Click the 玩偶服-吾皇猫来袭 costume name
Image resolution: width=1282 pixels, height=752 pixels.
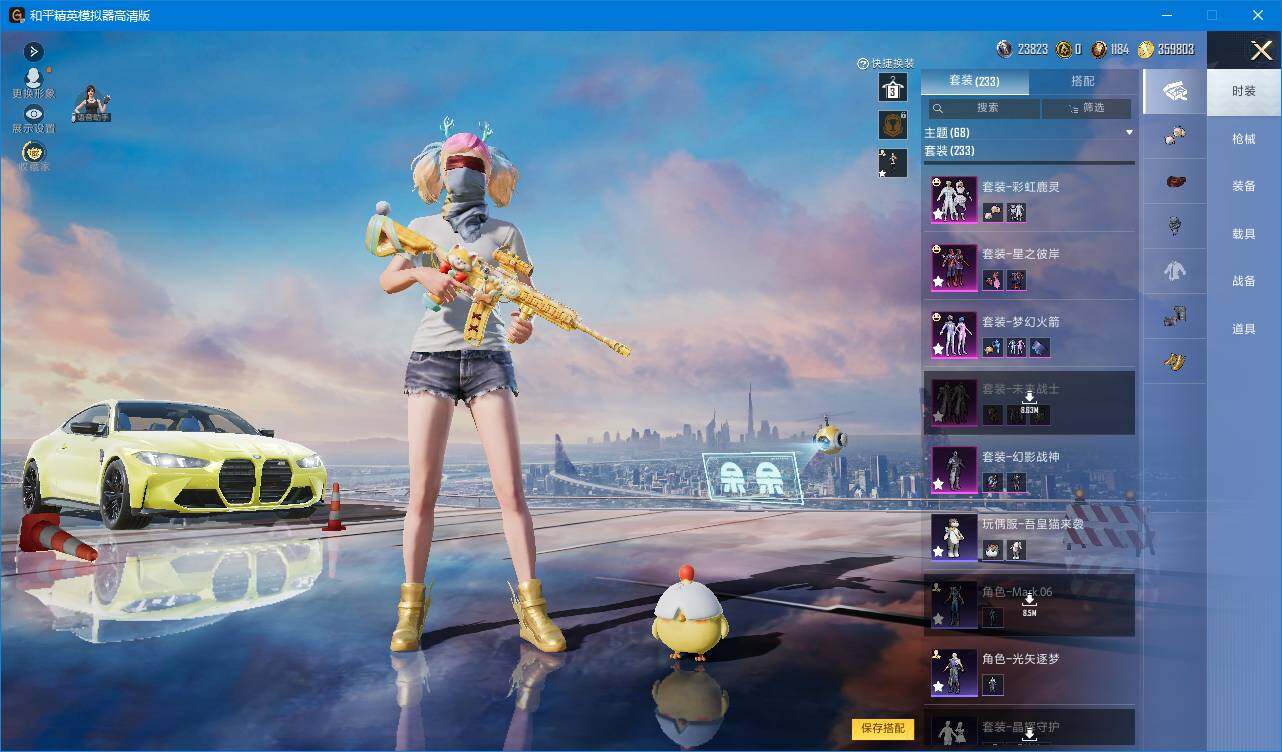click(x=1032, y=524)
